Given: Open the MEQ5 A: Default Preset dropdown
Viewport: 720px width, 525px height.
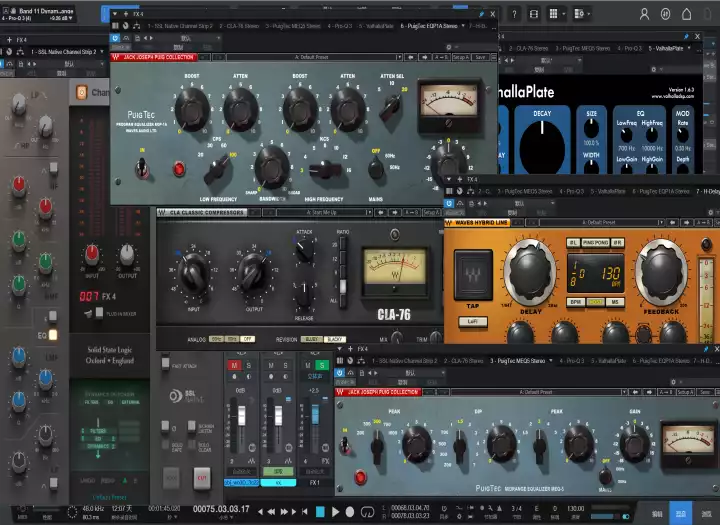Looking at the screenshot, I should [539, 392].
